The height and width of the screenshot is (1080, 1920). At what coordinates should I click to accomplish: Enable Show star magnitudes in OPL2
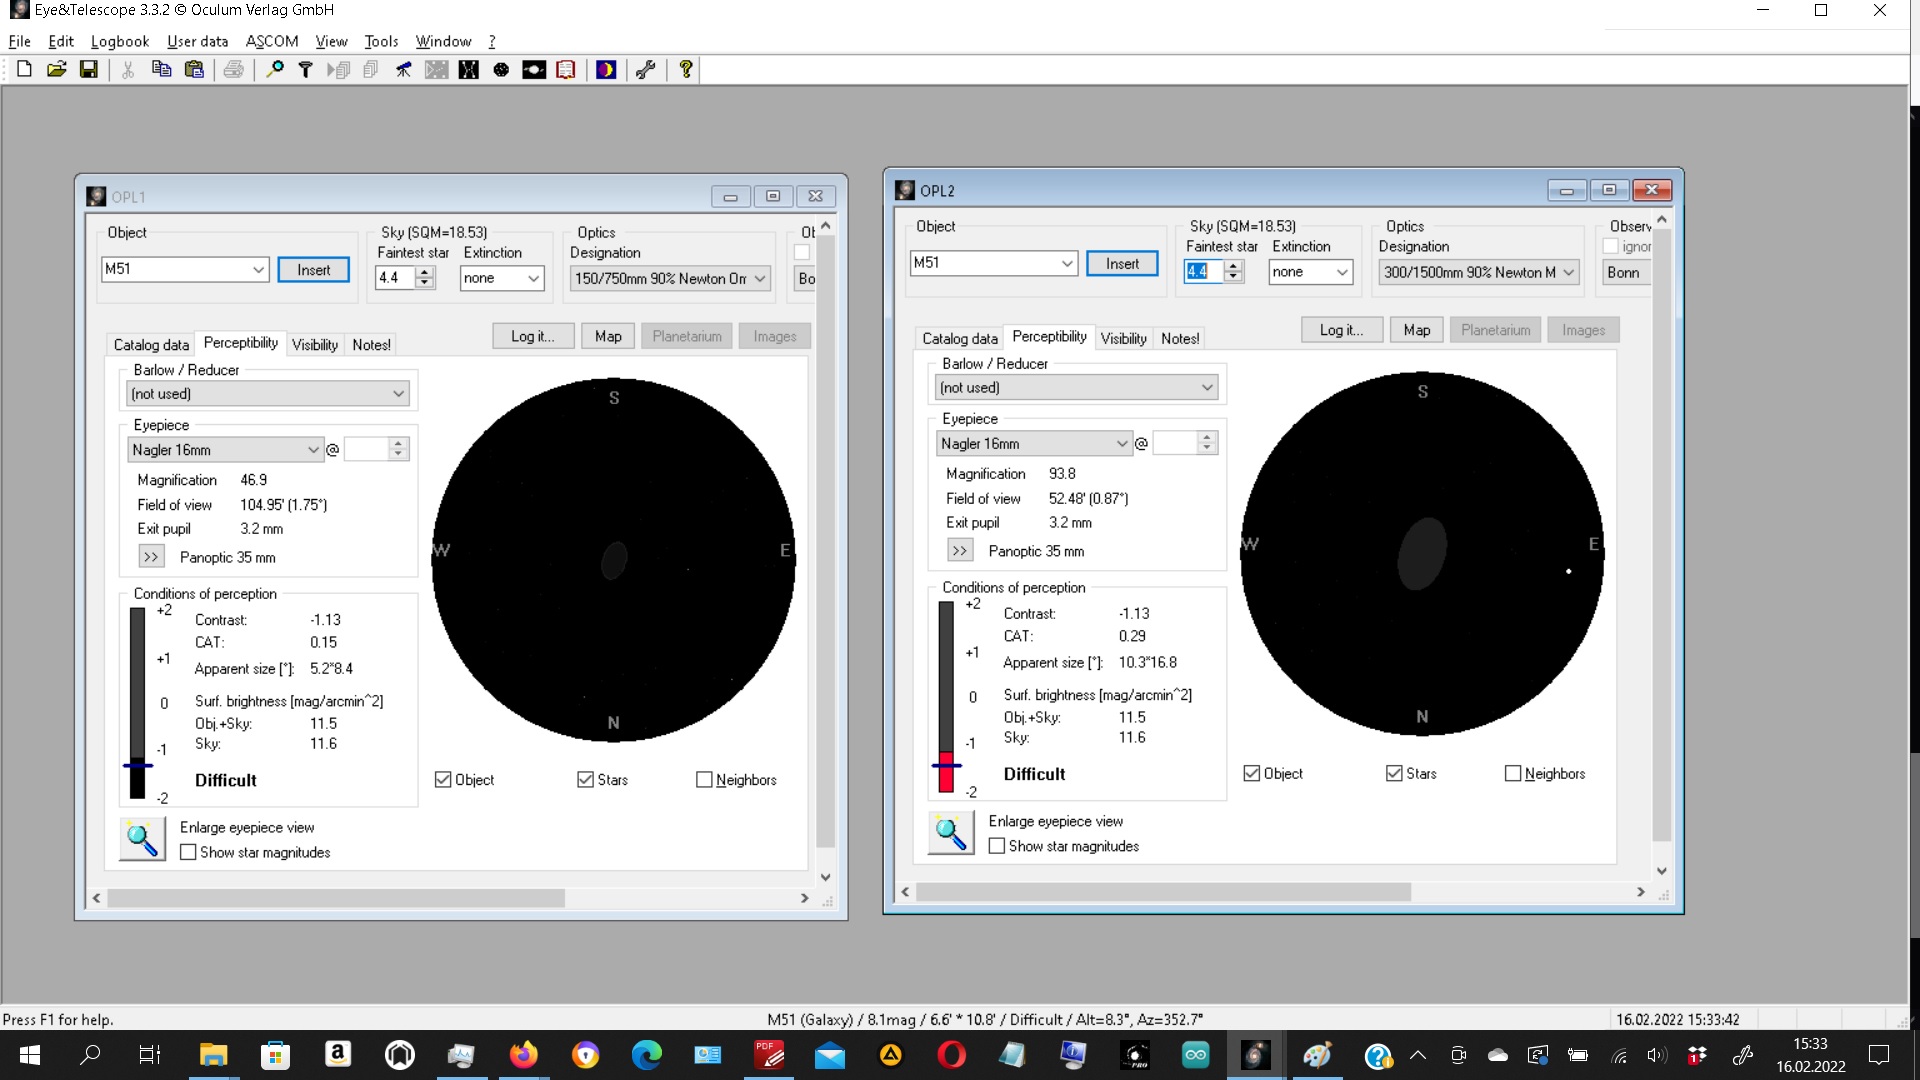point(997,846)
